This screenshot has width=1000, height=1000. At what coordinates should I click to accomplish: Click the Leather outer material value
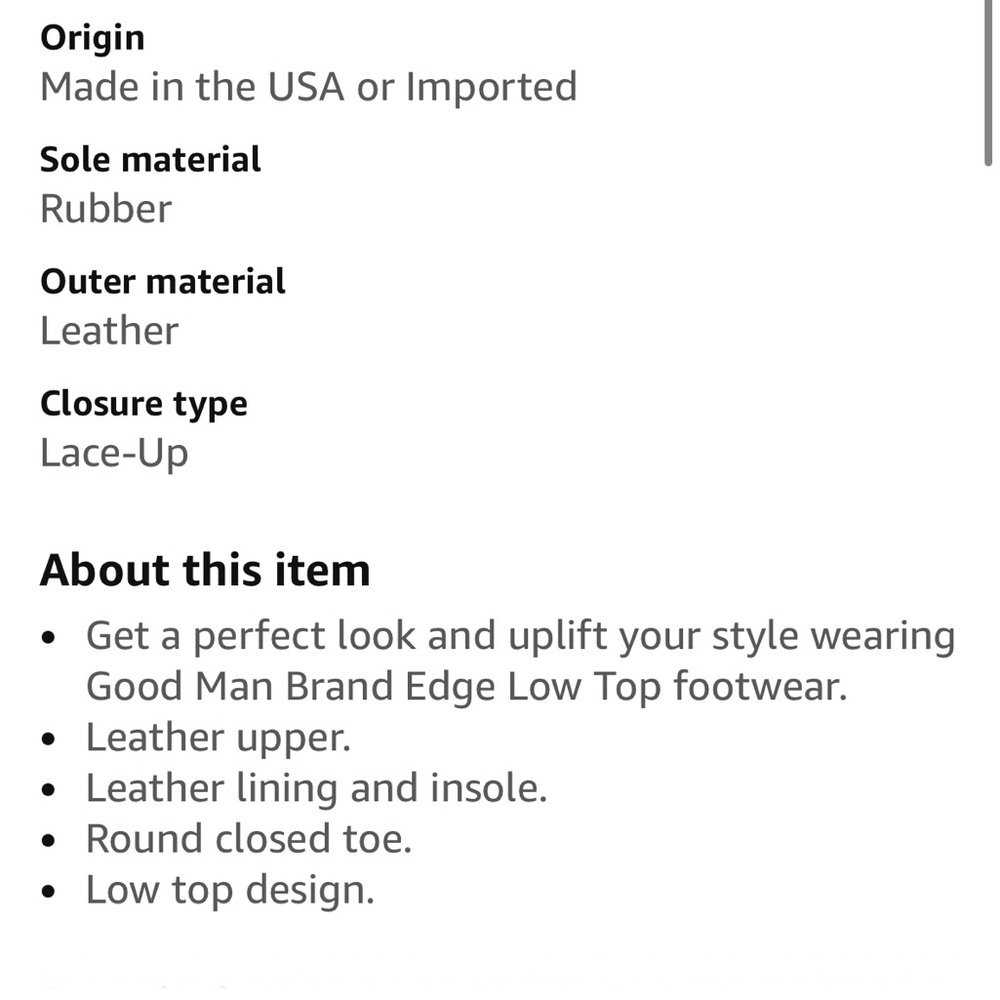tap(109, 330)
